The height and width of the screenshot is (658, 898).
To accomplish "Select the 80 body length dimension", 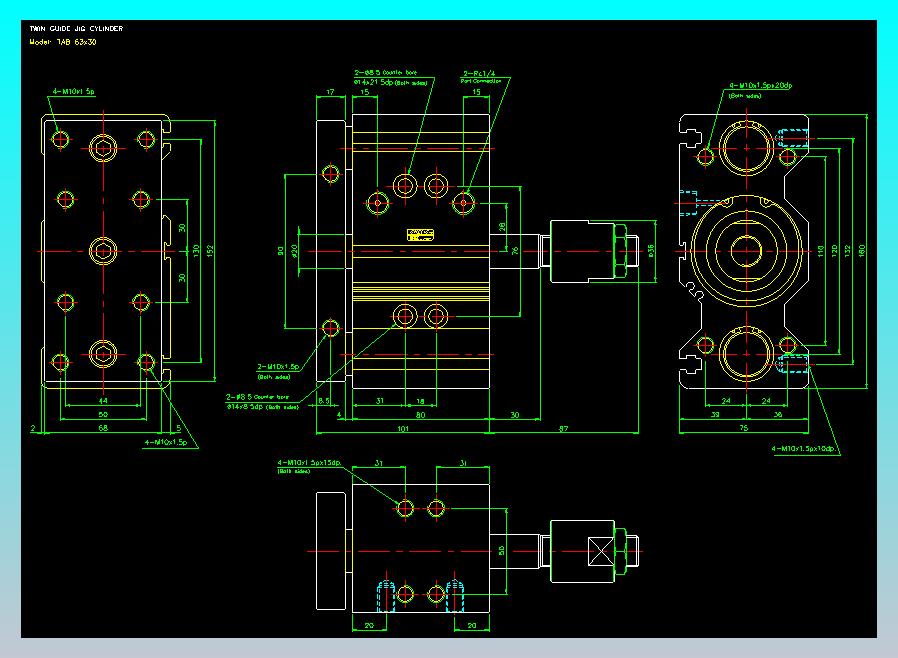I will click(420, 415).
